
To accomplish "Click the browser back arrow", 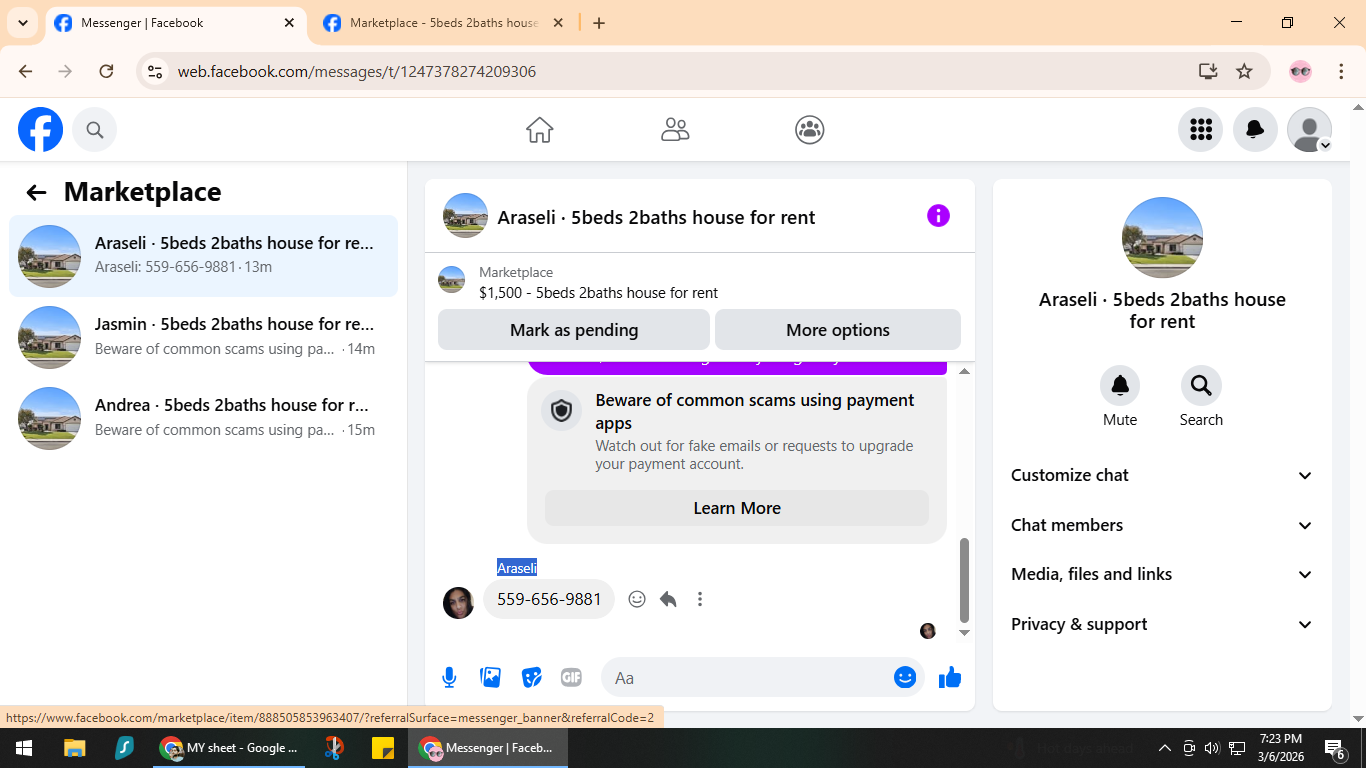I will click(x=26, y=71).
